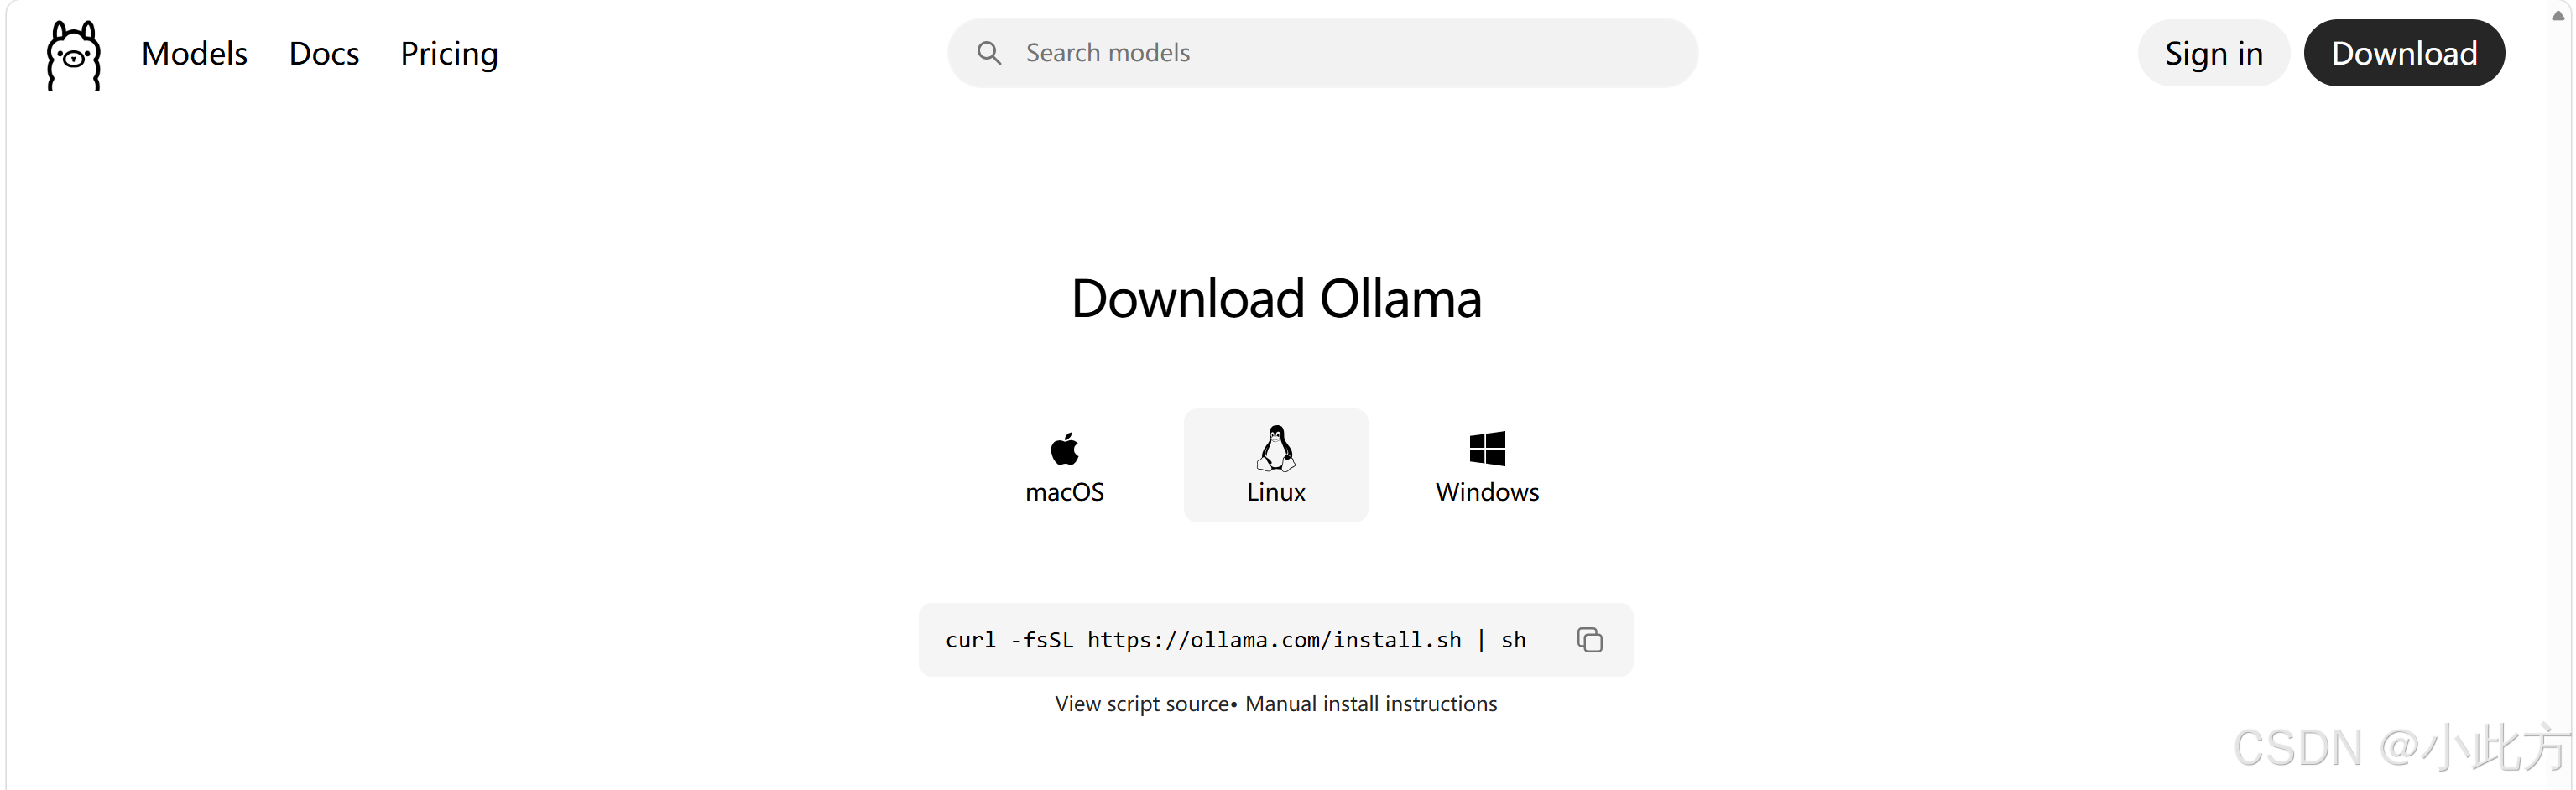Click the Ollama llama logo
The width and height of the screenshot is (2576, 790).
(74, 55)
